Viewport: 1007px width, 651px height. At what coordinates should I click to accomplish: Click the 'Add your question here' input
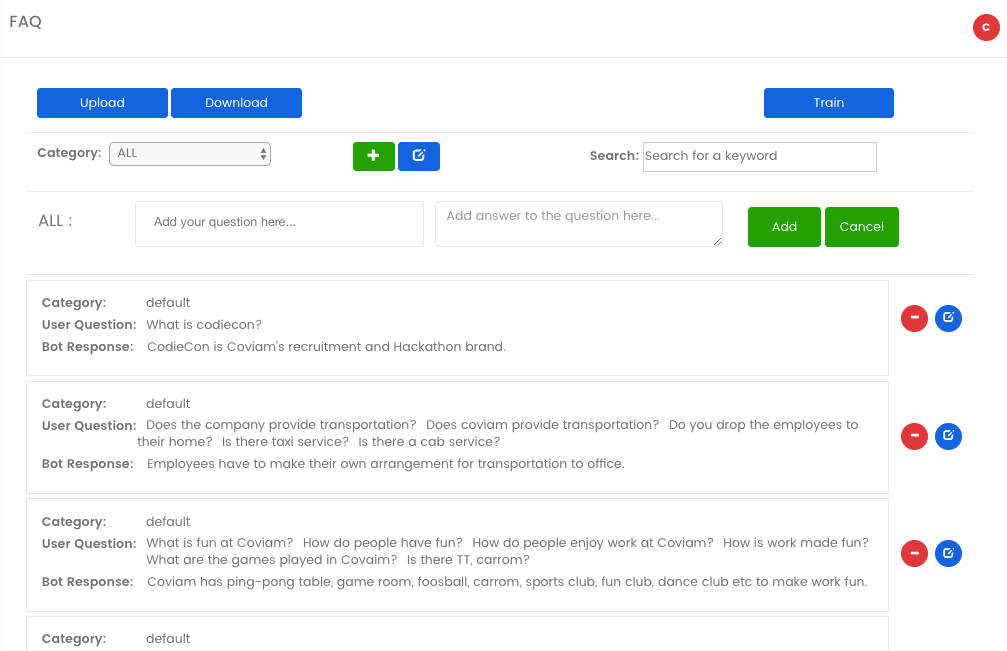pos(279,223)
